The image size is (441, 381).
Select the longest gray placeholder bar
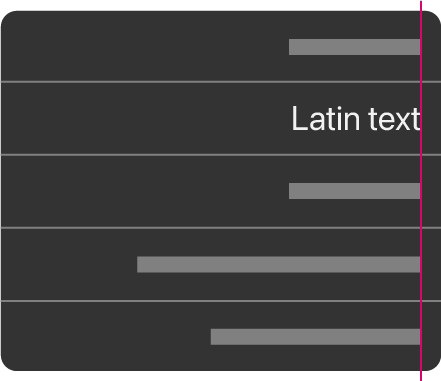279,264
